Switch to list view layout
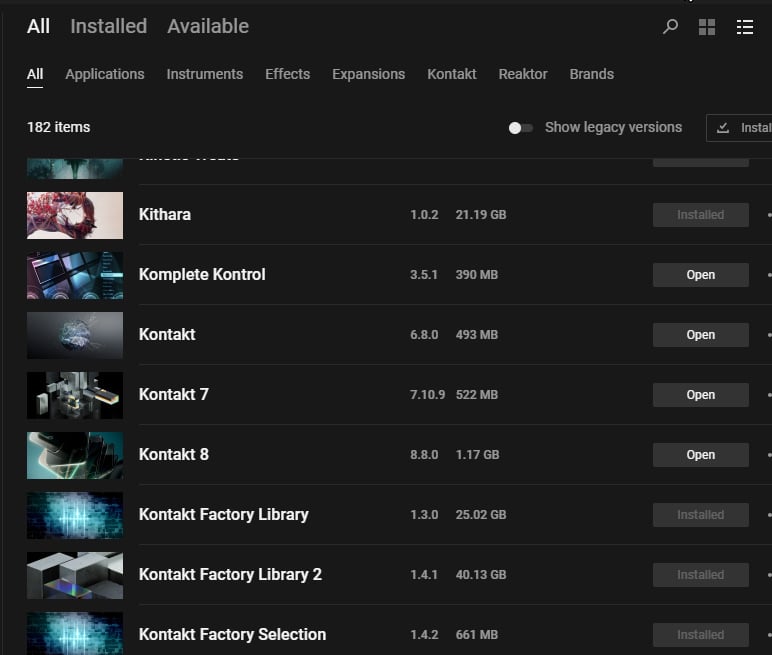 tap(745, 27)
